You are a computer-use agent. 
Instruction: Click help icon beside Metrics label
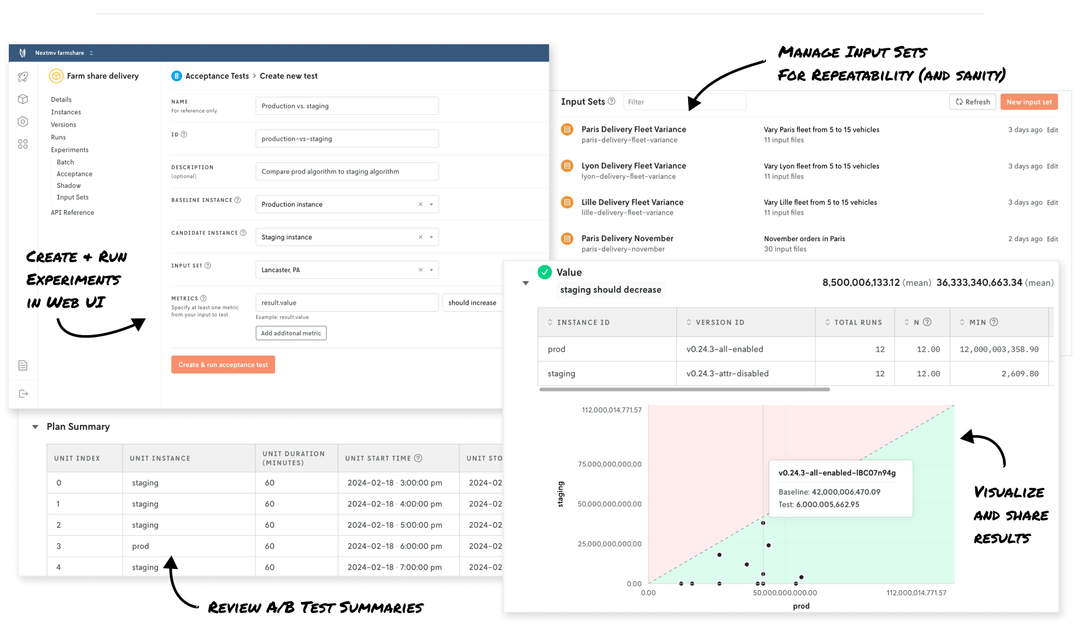(203, 298)
